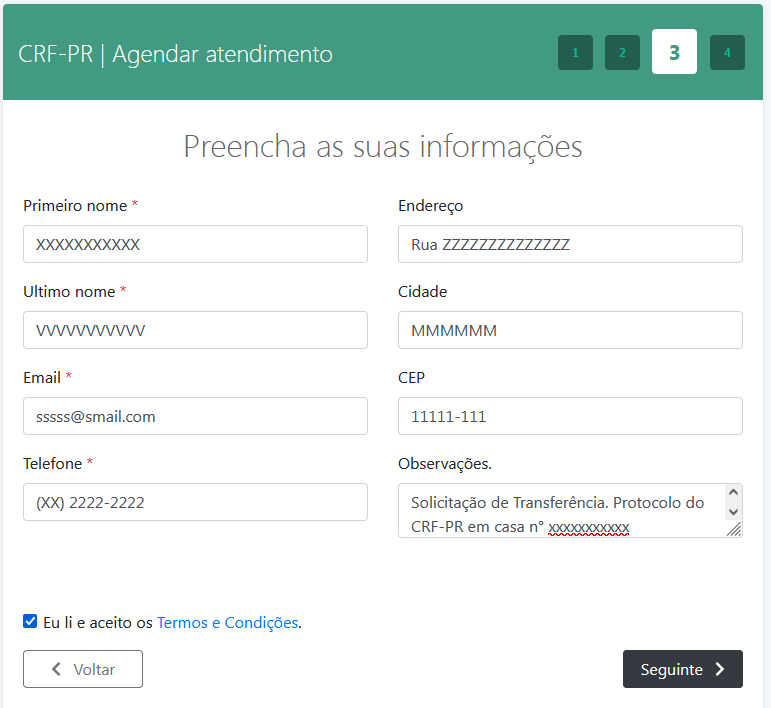Click inside the CEP field
771x708 pixels.
click(x=570, y=416)
